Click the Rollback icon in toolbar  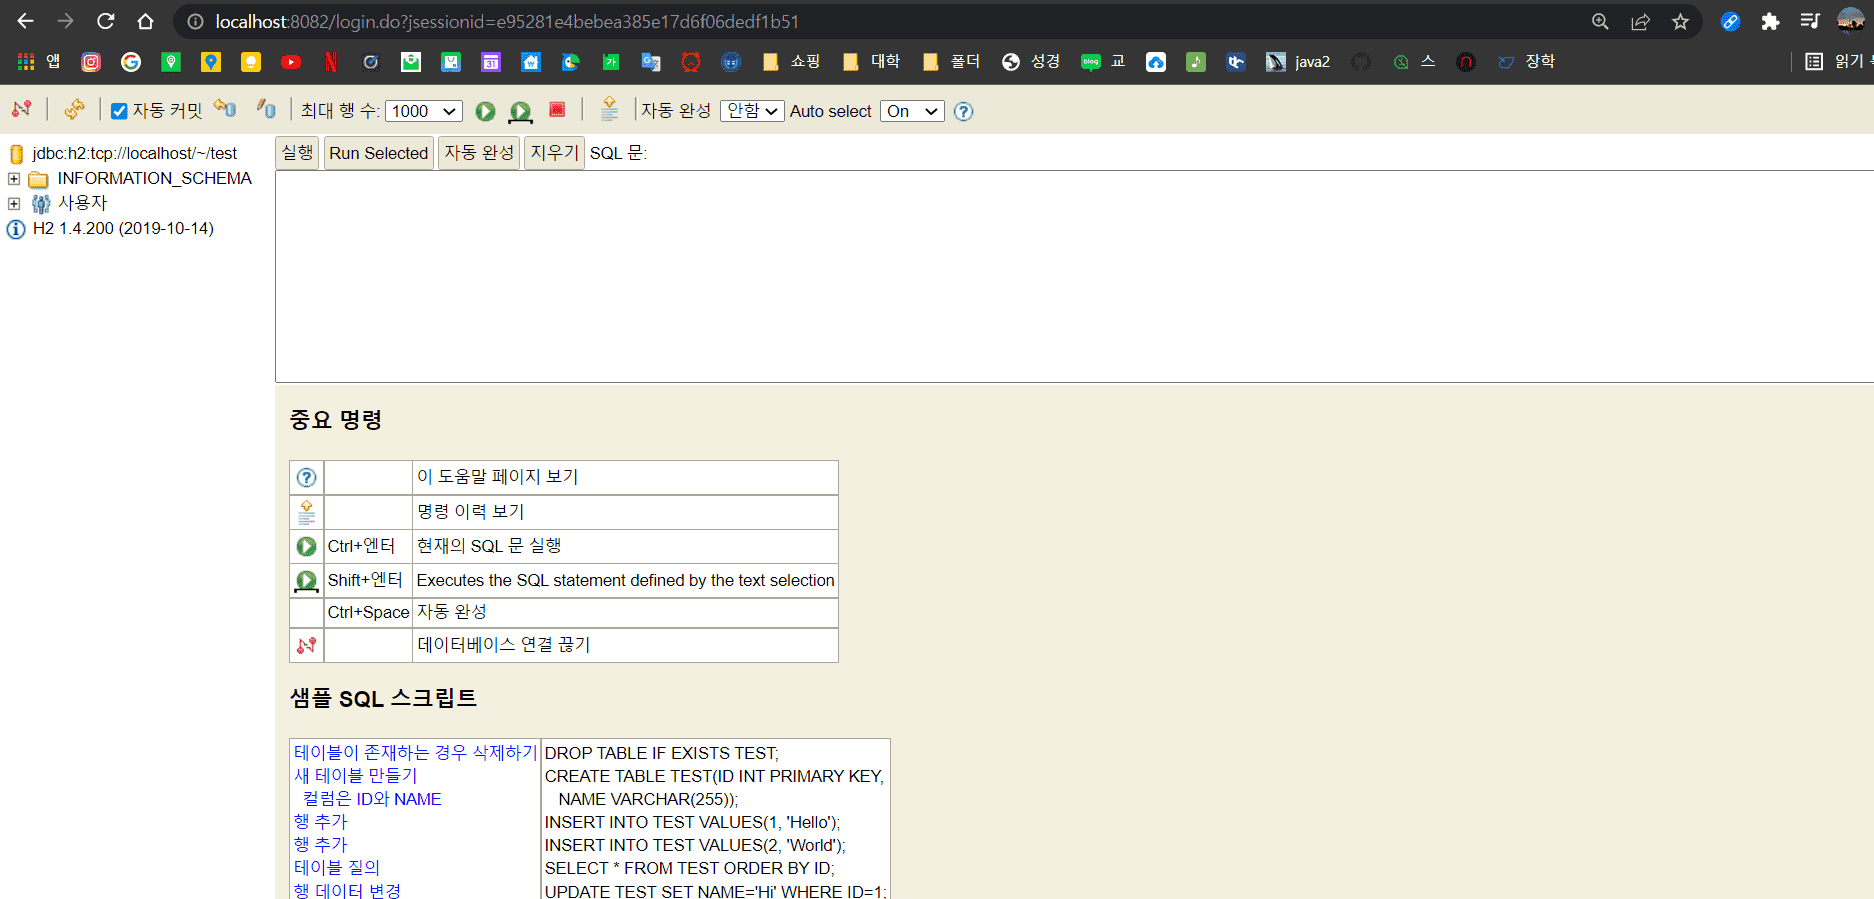pos(225,109)
